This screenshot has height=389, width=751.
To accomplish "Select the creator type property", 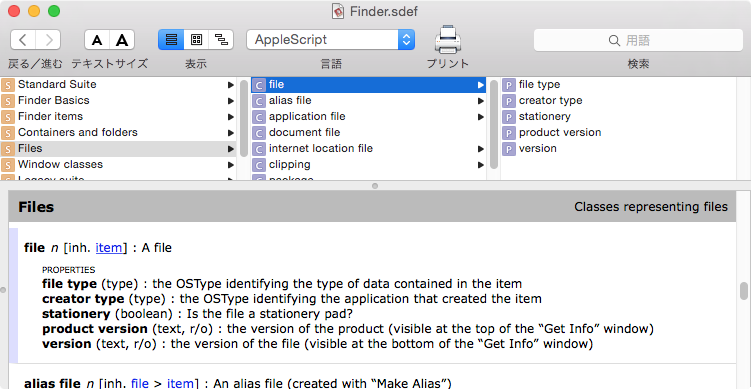I will [x=618, y=101].
